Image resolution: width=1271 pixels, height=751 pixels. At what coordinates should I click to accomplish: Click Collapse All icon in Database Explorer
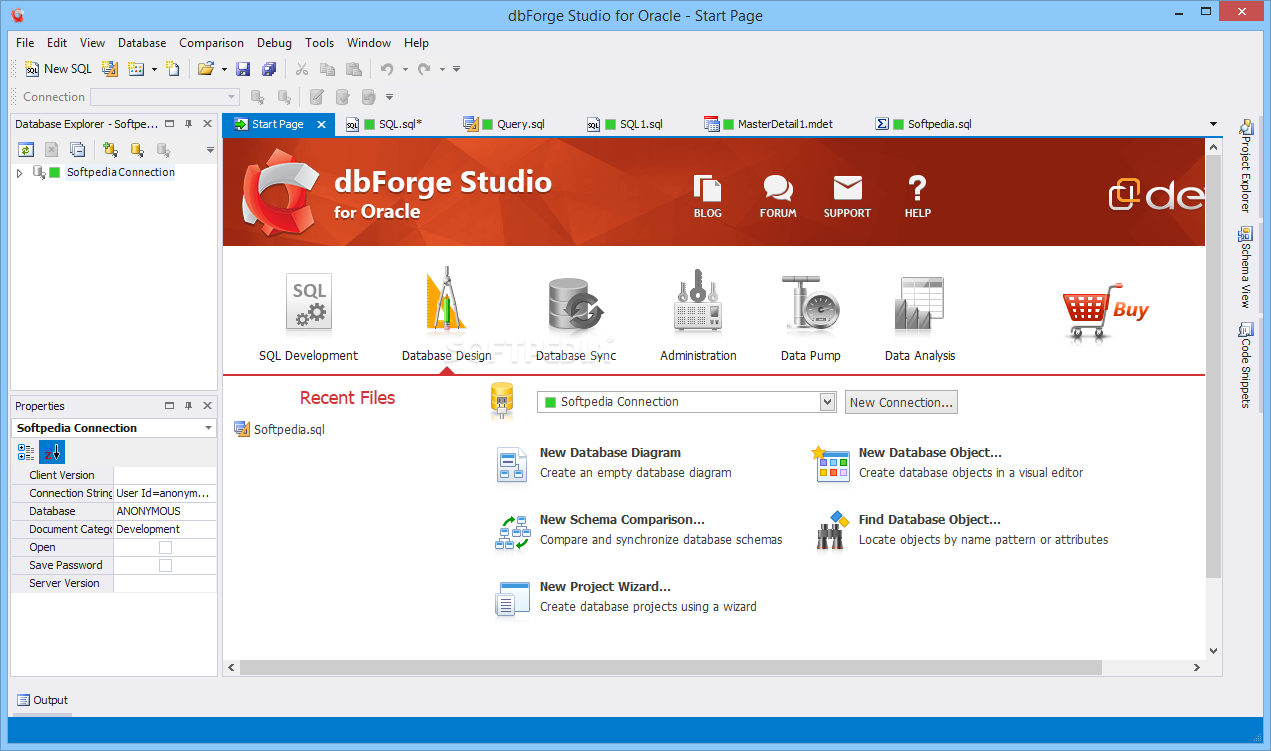[78, 150]
